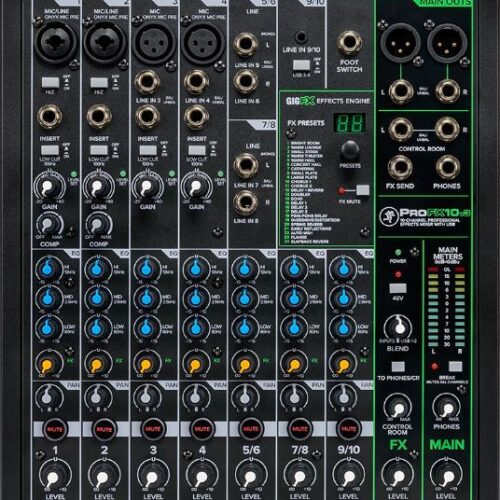Adjust the PAN knob on channel 9/10
Screen dimensions: 500x500
point(343,397)
